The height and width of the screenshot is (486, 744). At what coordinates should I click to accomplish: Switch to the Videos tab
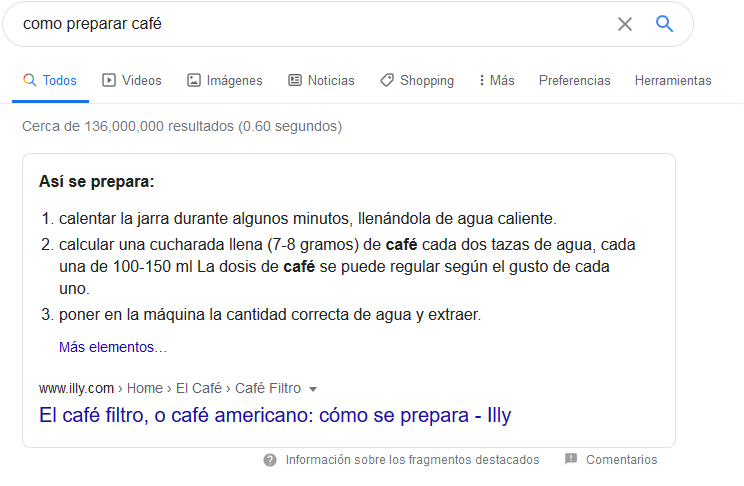click(141, 80)
